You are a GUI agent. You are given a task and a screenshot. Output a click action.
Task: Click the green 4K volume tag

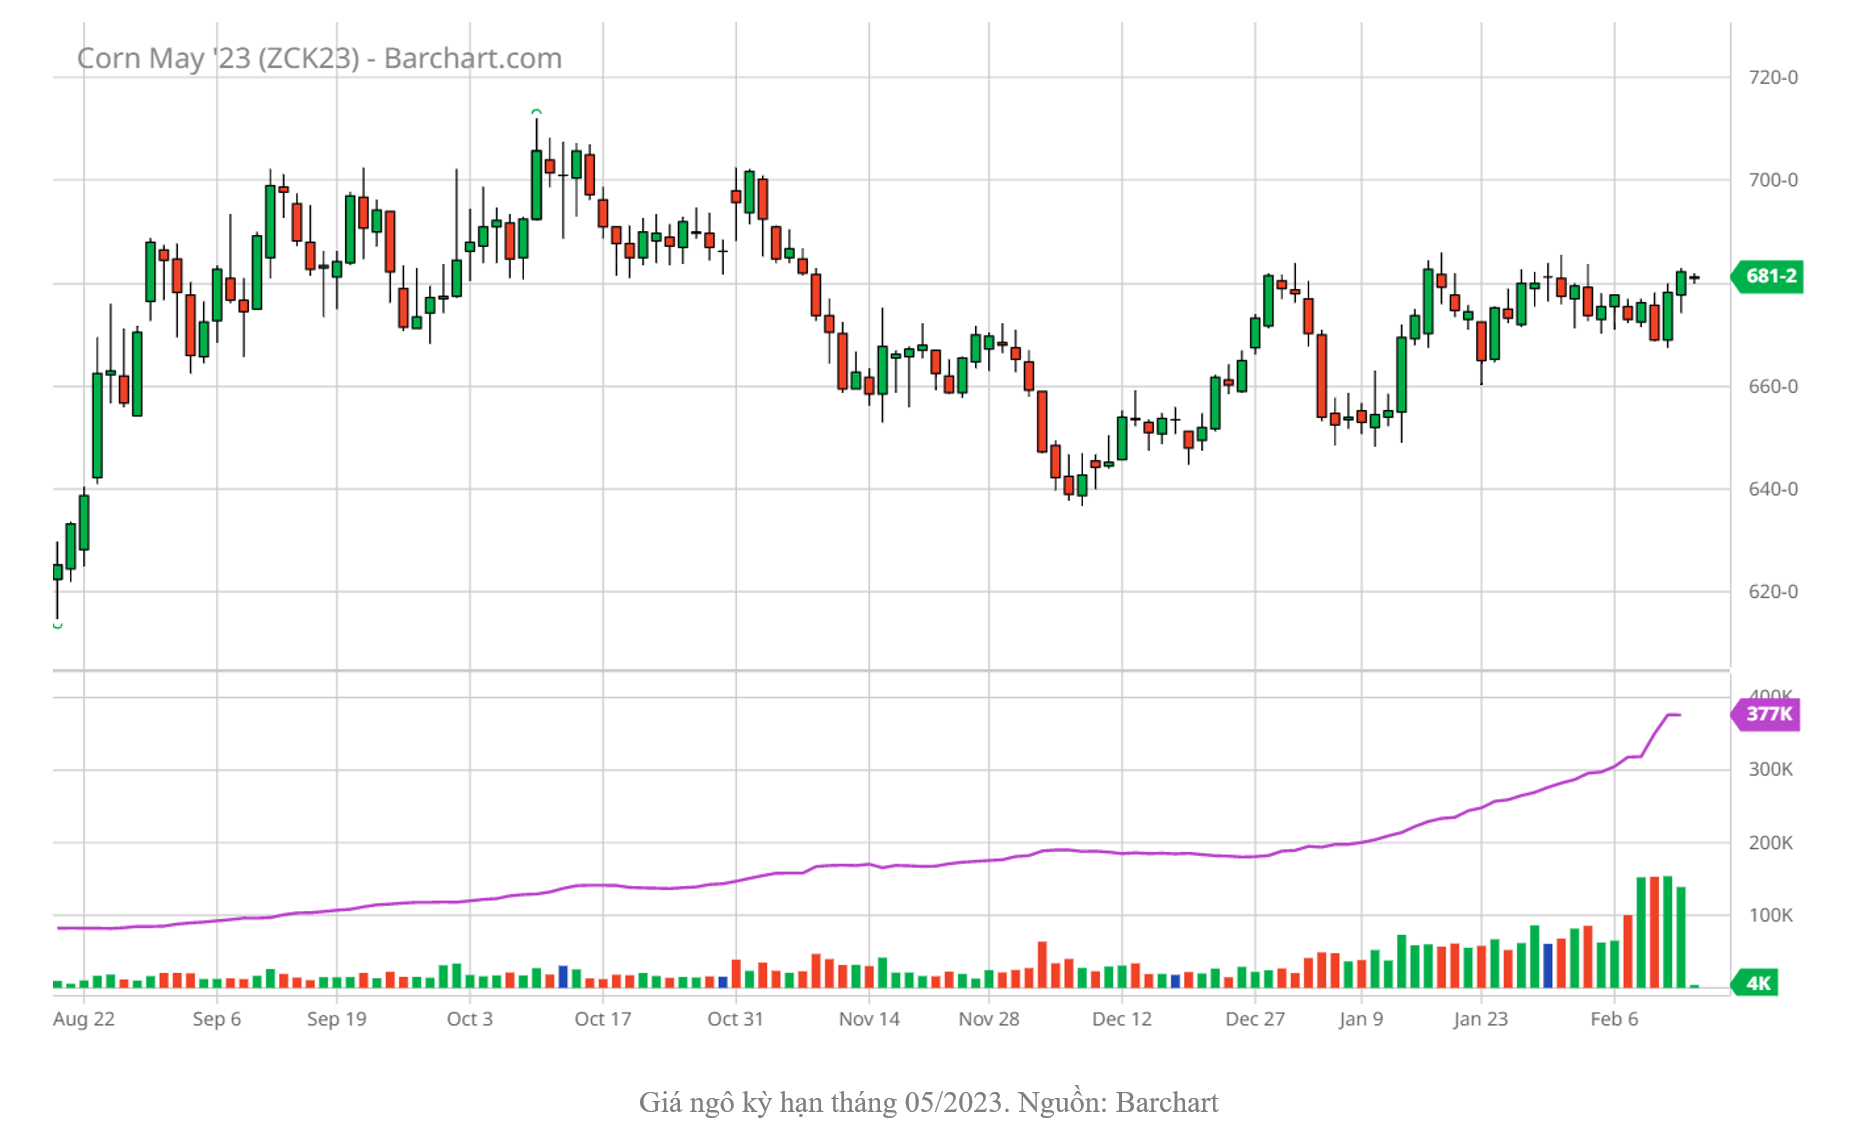[1758, 983]
